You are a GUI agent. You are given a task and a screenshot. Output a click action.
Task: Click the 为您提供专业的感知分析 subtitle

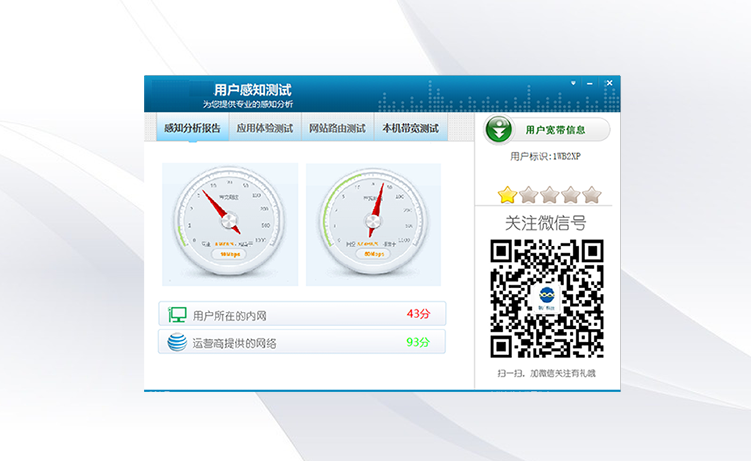click(x=248, y=104)
